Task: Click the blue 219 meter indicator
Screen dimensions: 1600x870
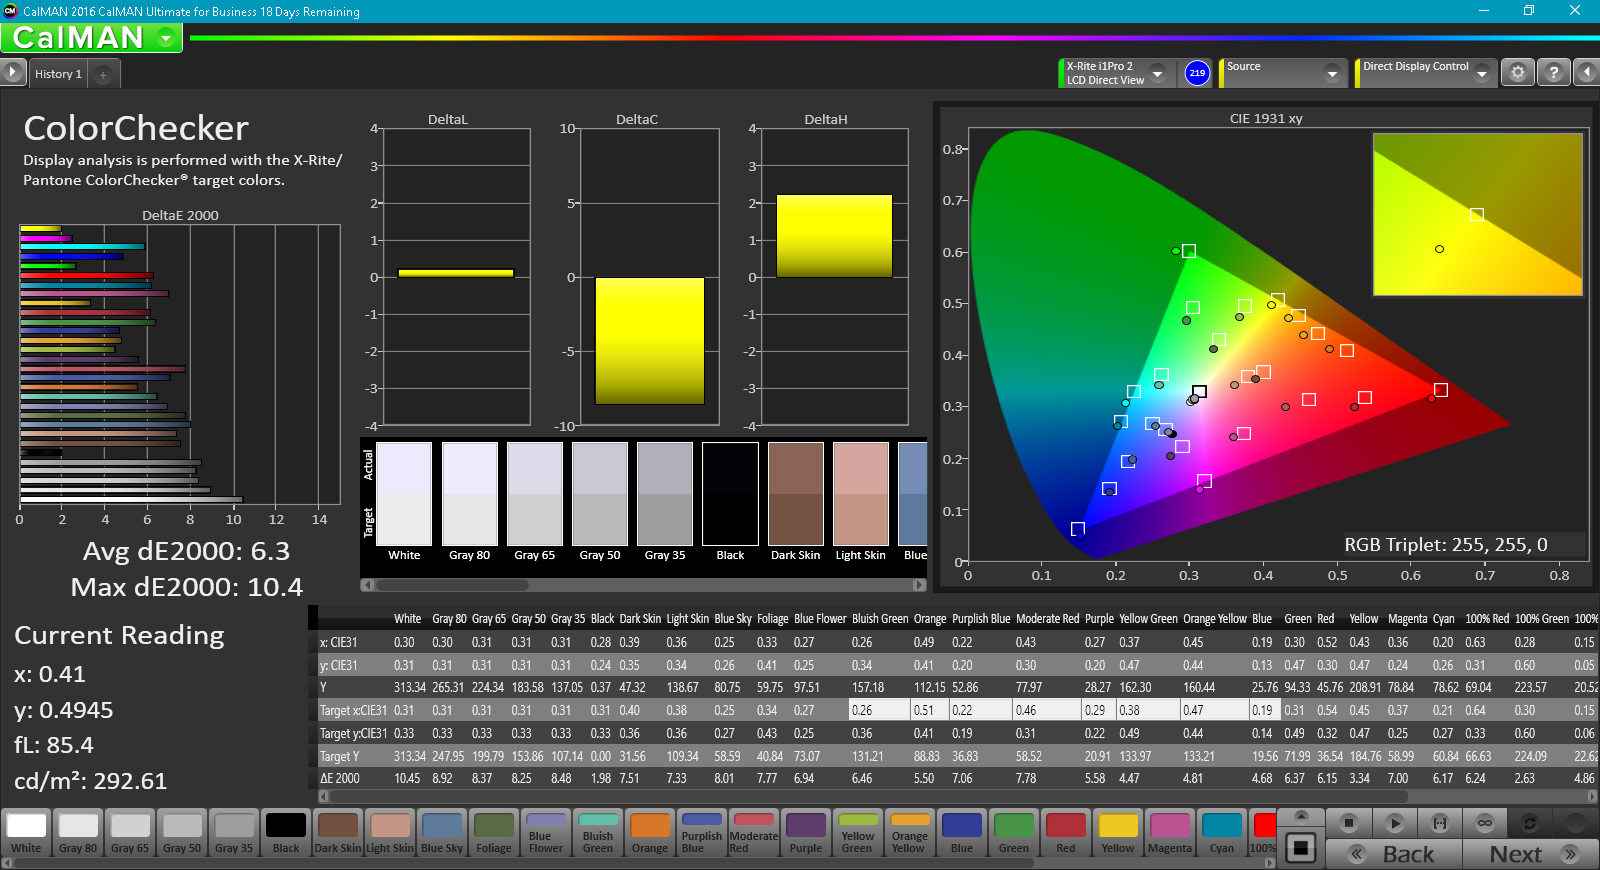Action: (x=1197, y=73)
